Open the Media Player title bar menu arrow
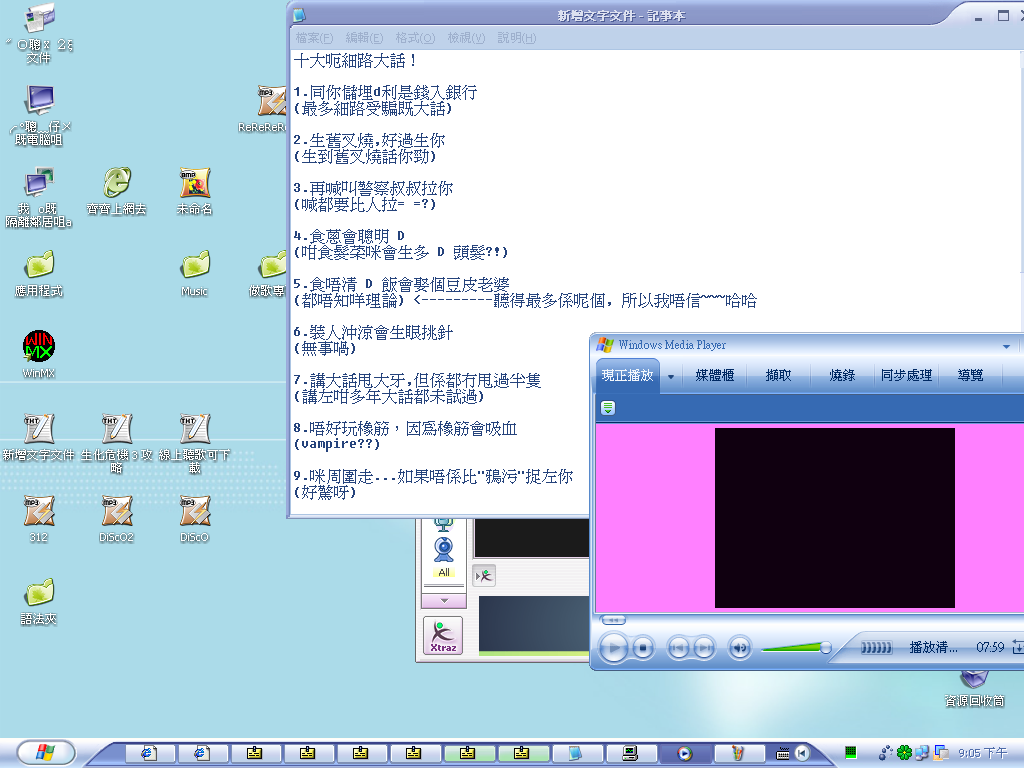 tap(1006, 346)
